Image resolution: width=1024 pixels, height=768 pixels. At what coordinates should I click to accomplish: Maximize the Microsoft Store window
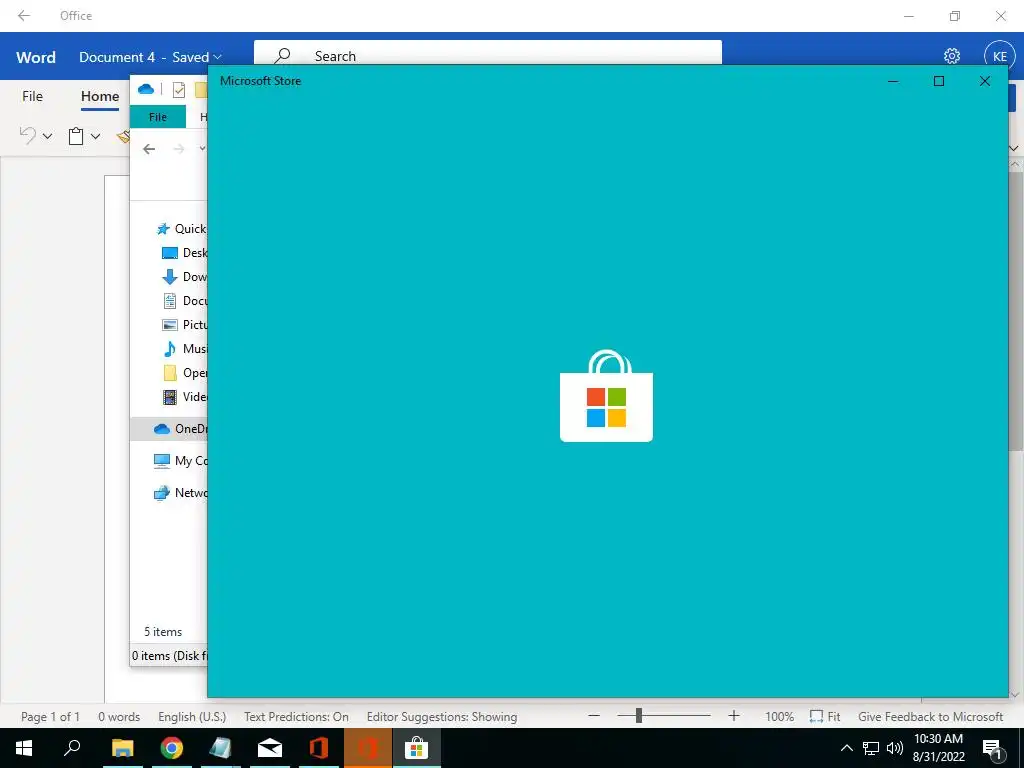coord(938,81)
